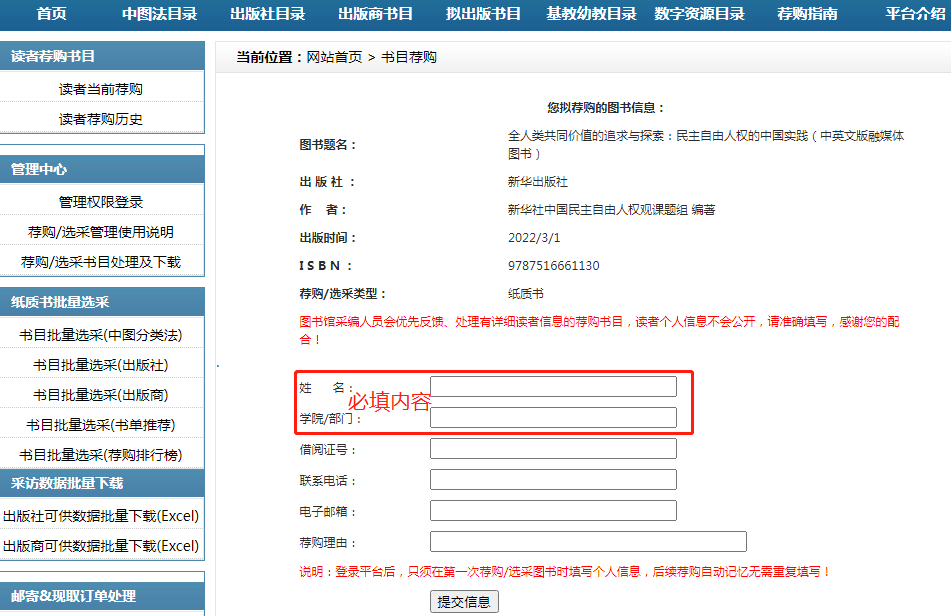Select the 拟出版书目 menu item
The width and height of the screenshot is (951, 616).
(483, 14)
